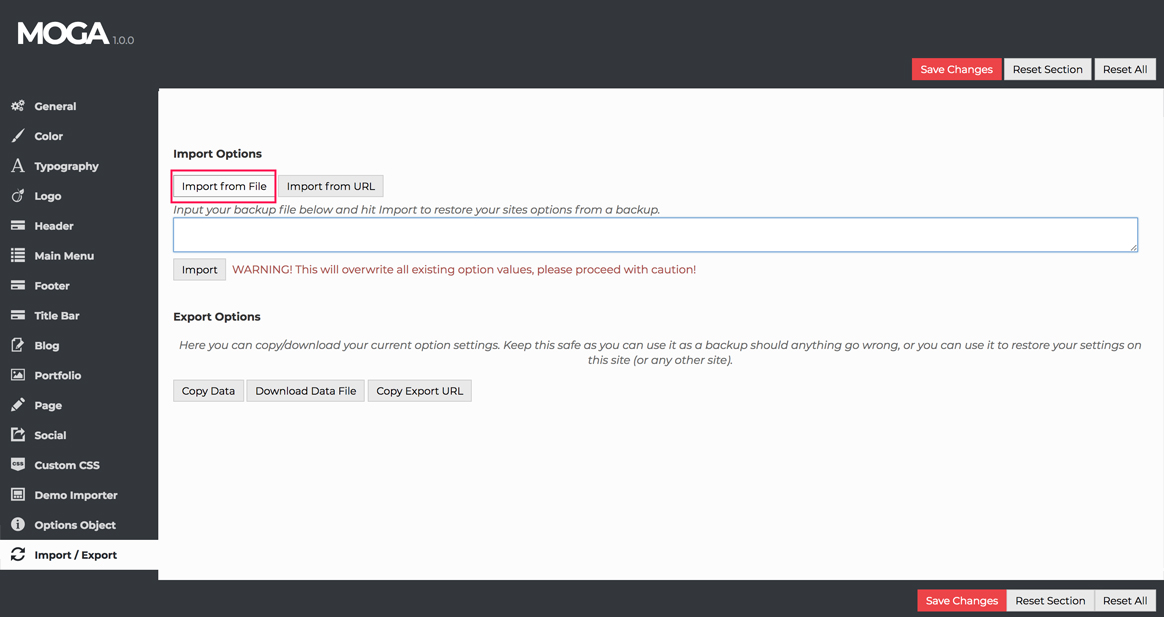Click the Custom CSS icon
This screenshot has width=1164, height=617.
(x=18, y=465)
